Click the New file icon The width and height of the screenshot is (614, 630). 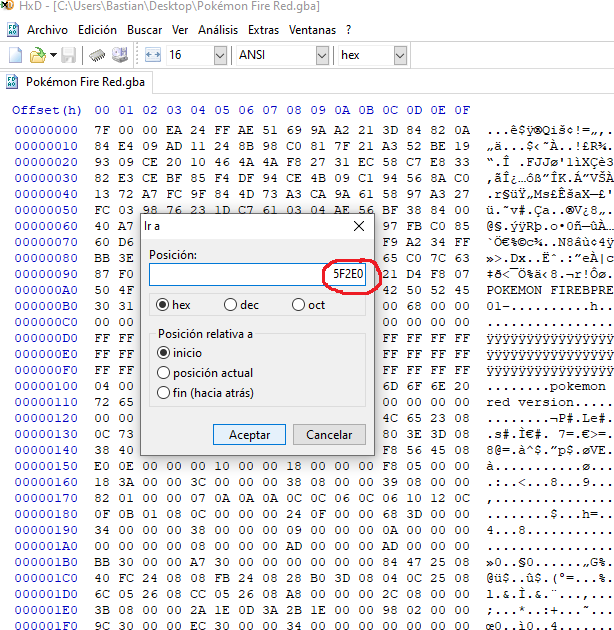coord(15,55)
